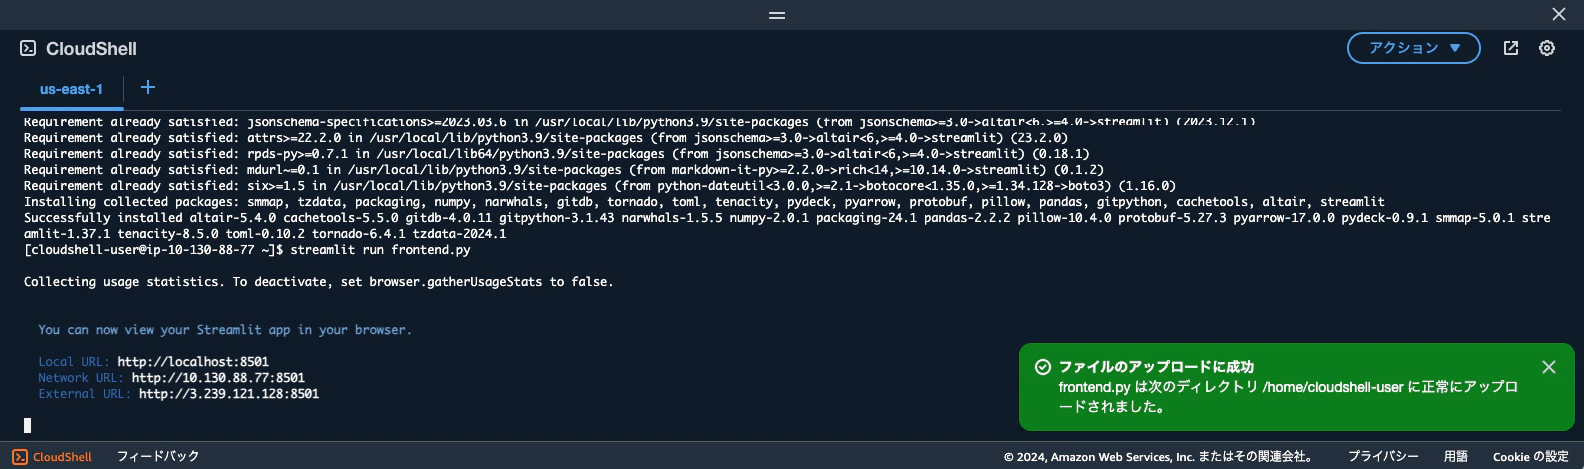The height and width of the screenshot is (469, 1584).
Task: Open the 用語 link in footer
Action: coord(1456,456)
